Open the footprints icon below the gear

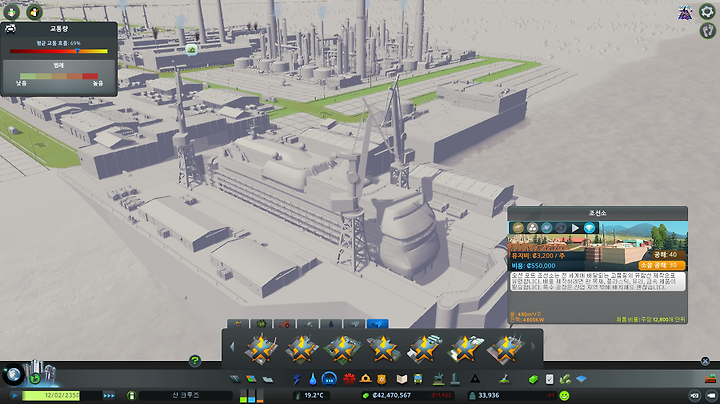click(707, 31)
